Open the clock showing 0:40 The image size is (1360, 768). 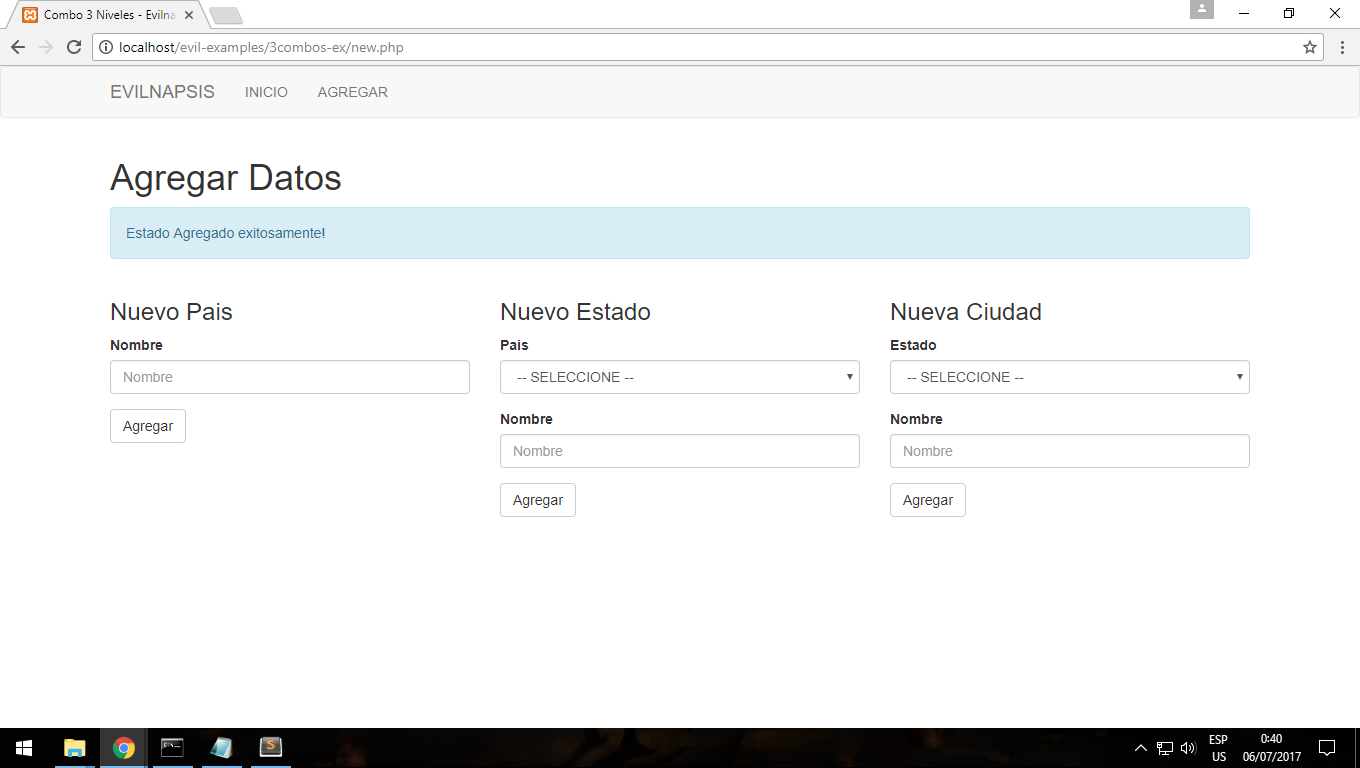click(x=1271, y=748)
